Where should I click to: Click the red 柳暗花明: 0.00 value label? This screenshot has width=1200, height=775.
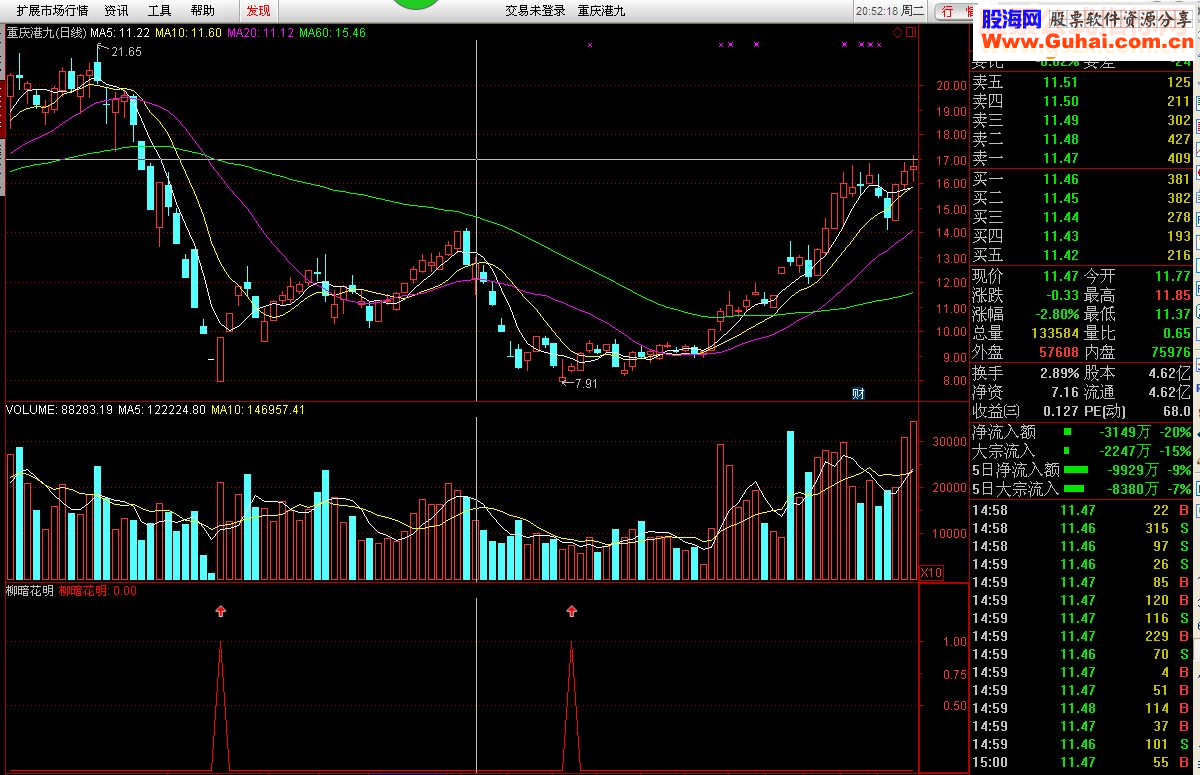click(x=98, y=590)
